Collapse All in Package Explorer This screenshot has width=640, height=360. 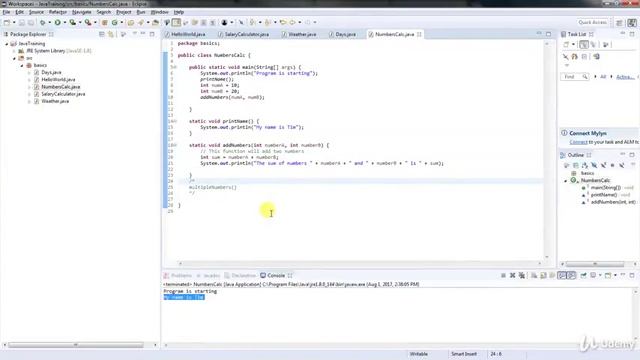102,34
